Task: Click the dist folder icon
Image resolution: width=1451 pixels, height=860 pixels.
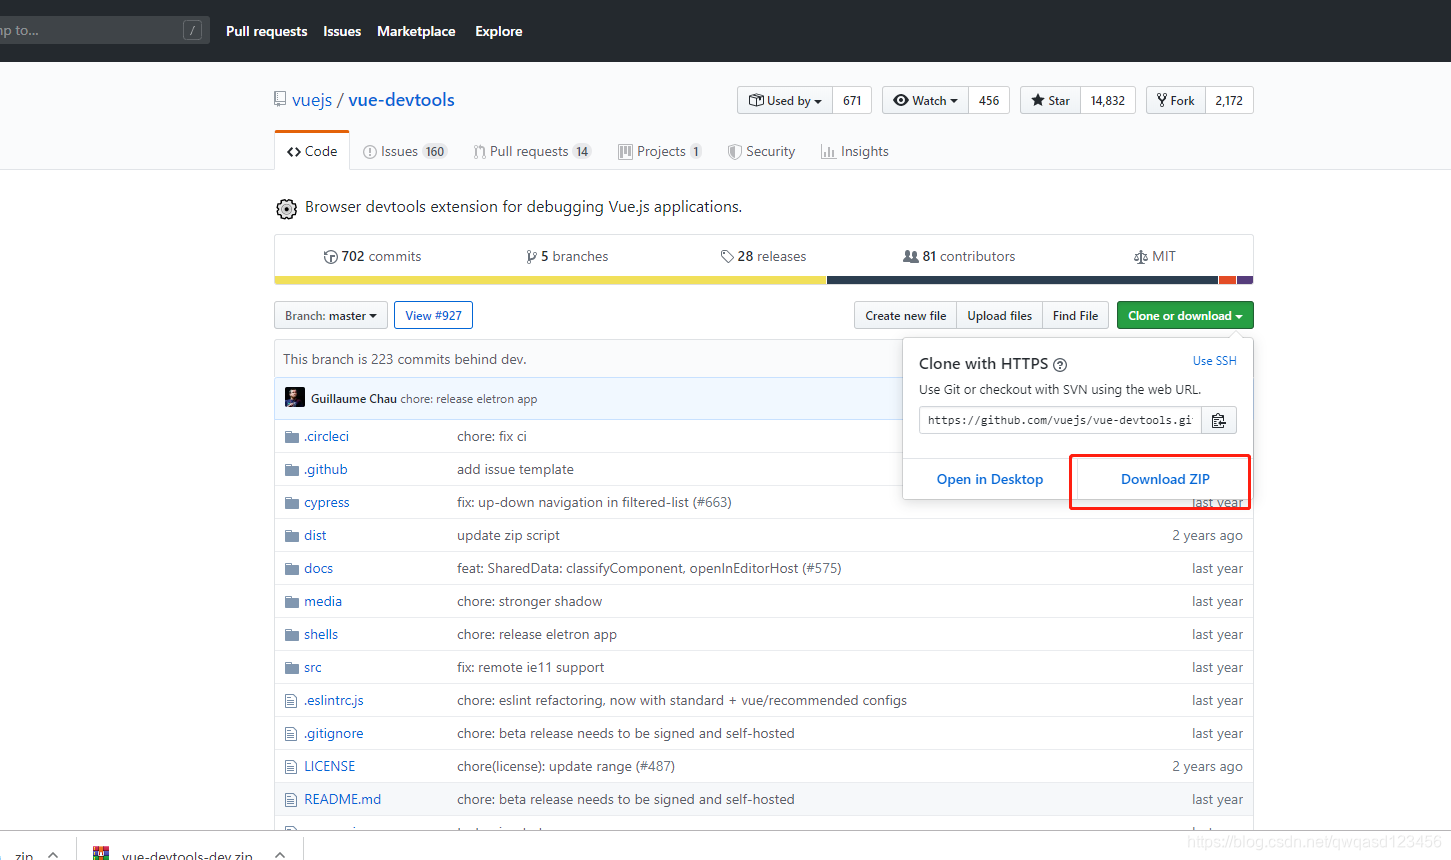Action: [292, 536]
